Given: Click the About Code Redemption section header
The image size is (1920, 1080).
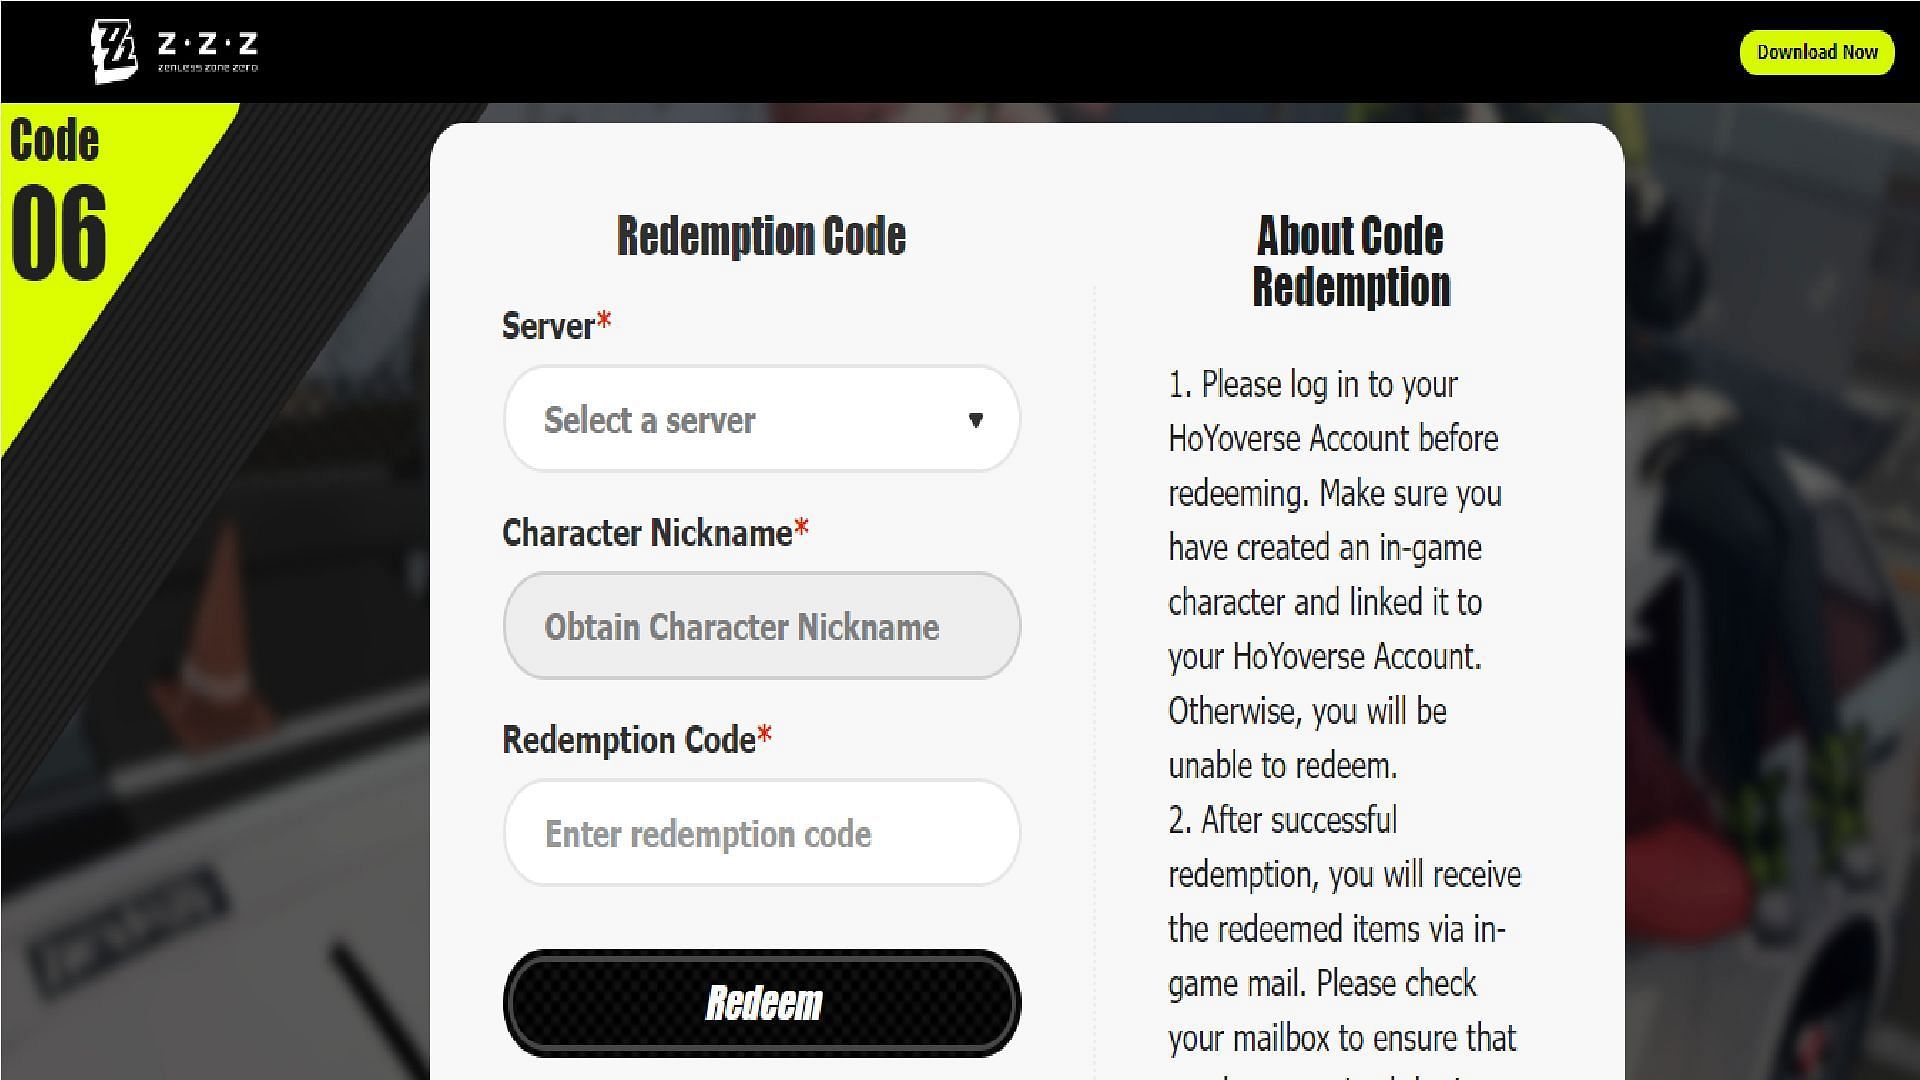Looking at the screenshot, I should 1350,258.
